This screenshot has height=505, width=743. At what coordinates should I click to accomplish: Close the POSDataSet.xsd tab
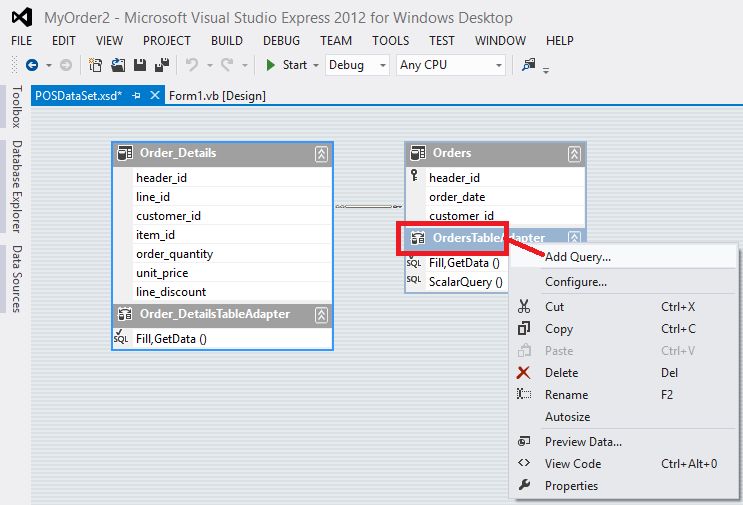pyautogui.click(x=154, y=95)
